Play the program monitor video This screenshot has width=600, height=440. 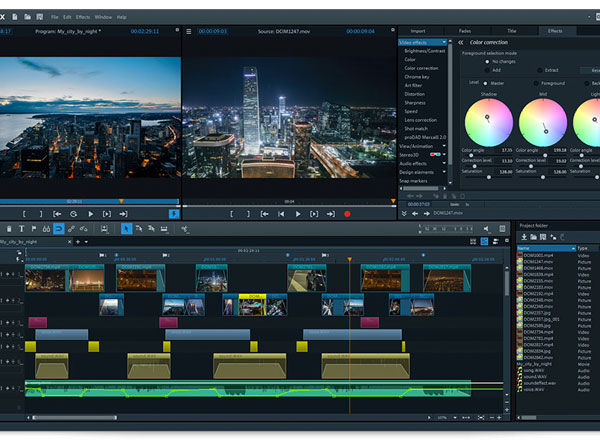pos(90,214)
